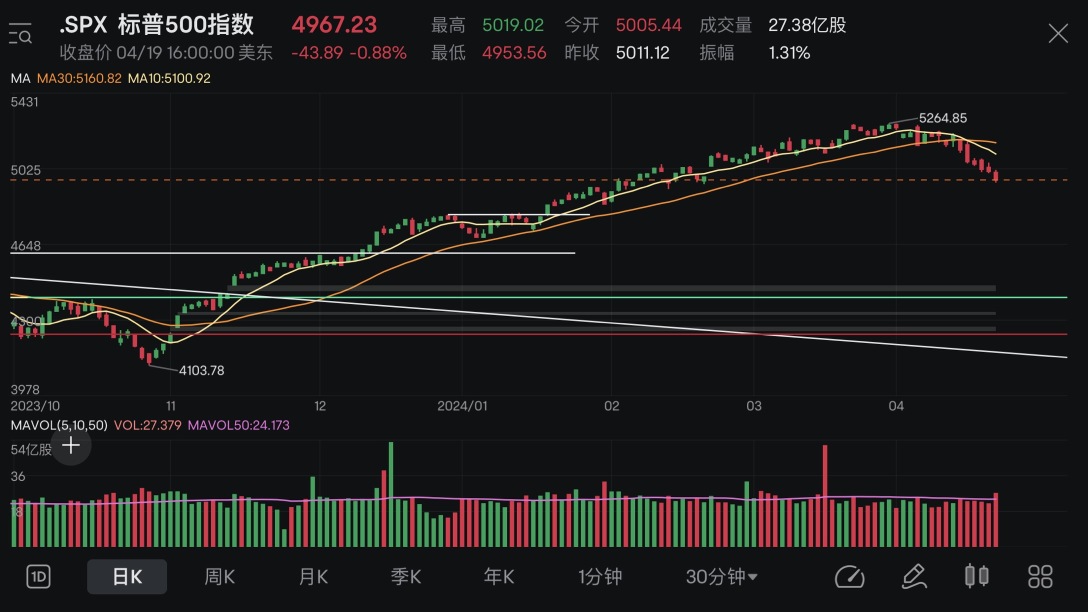Viewport: 1088px width, 612px height.
Task: Tap the .SPX 标普500指数 title
Action: click(x=157, y=25)
